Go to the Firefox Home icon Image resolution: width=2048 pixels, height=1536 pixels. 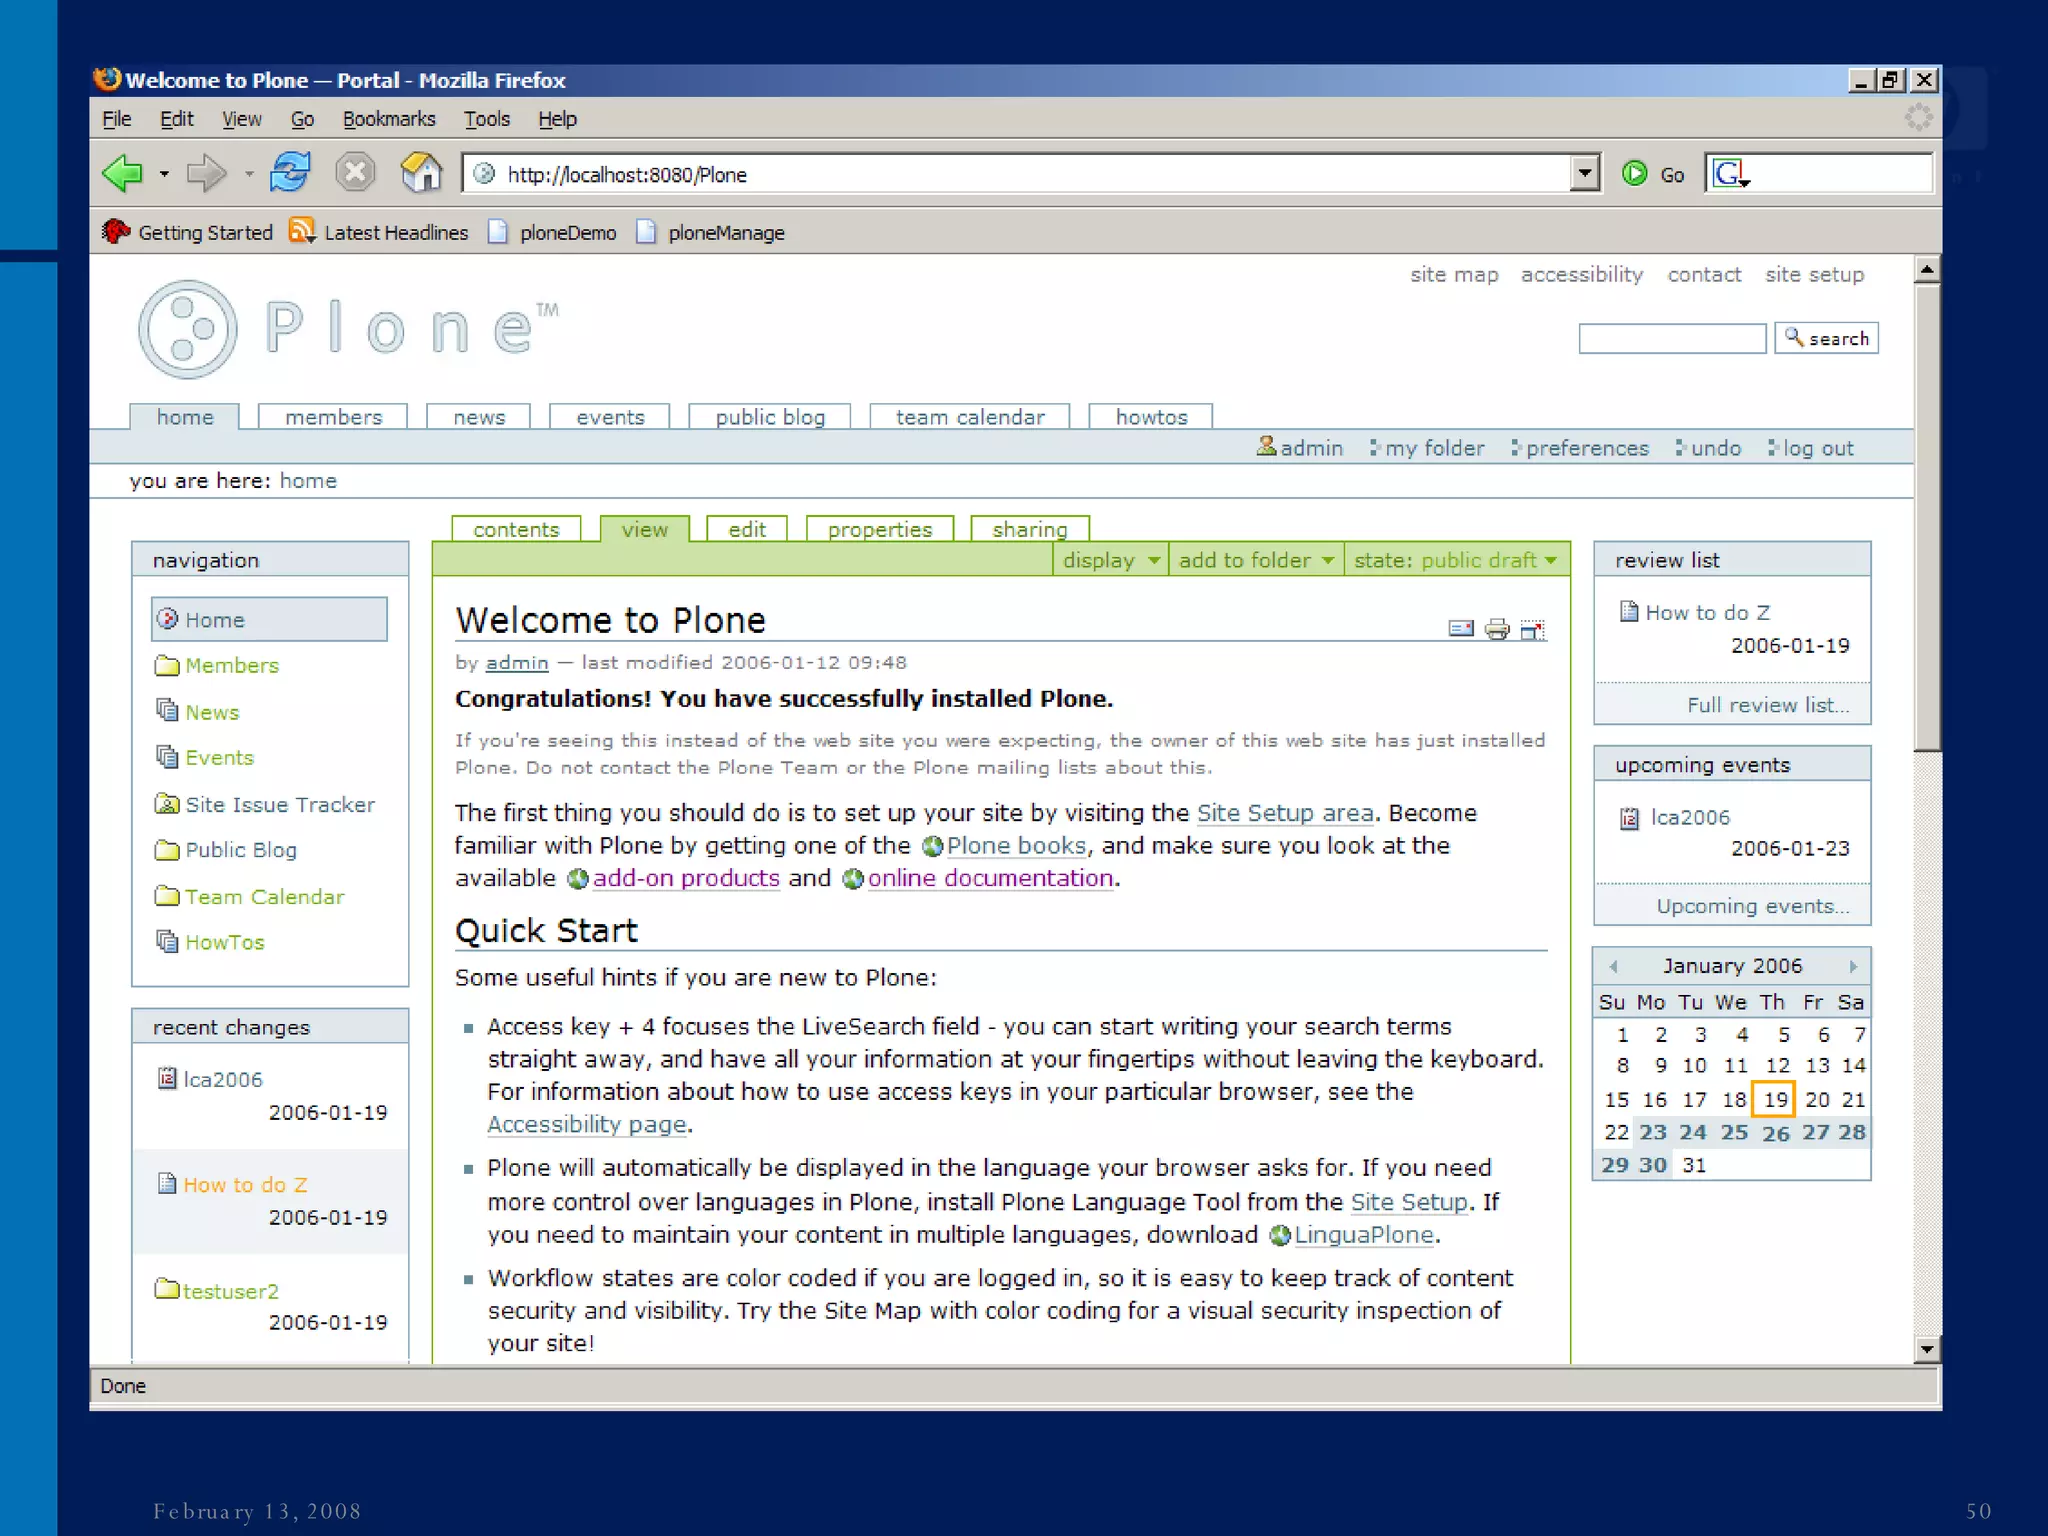[421, 173]
